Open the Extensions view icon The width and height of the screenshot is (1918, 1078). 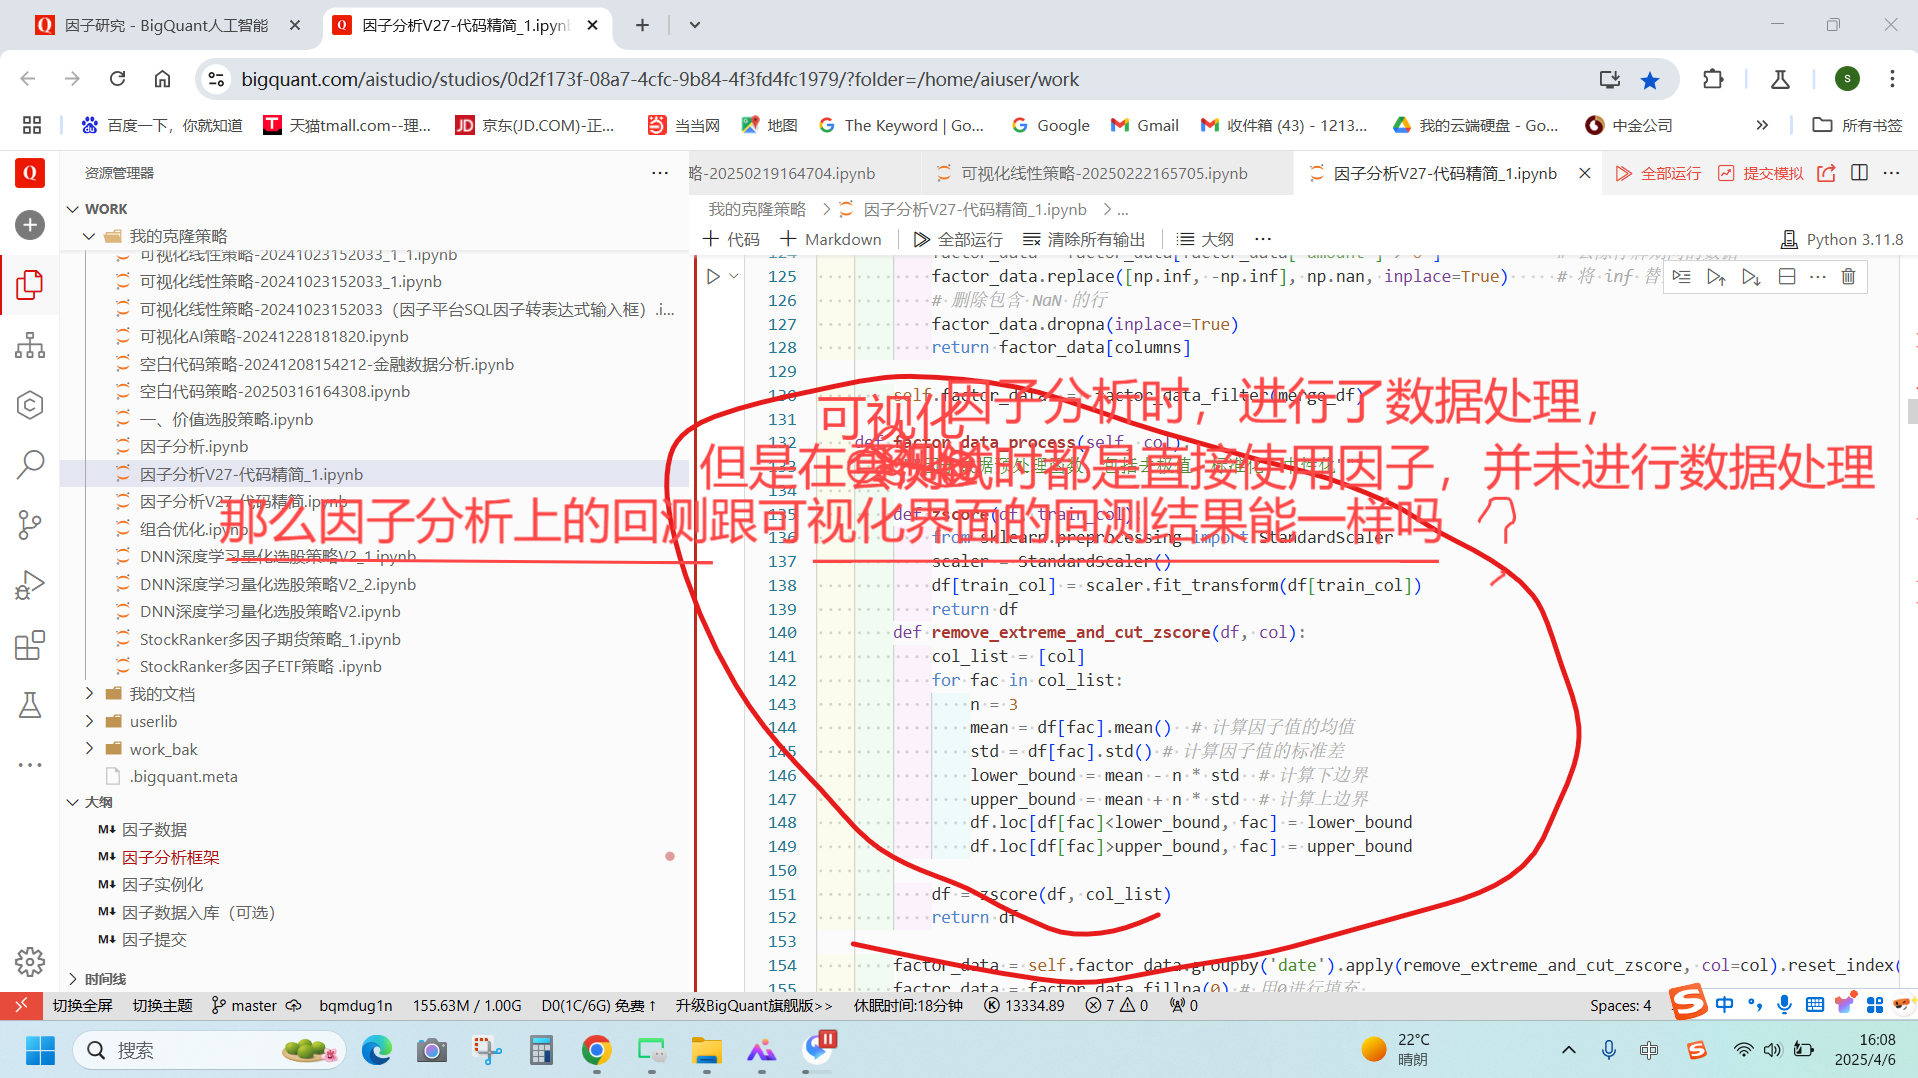click(30, 645)
